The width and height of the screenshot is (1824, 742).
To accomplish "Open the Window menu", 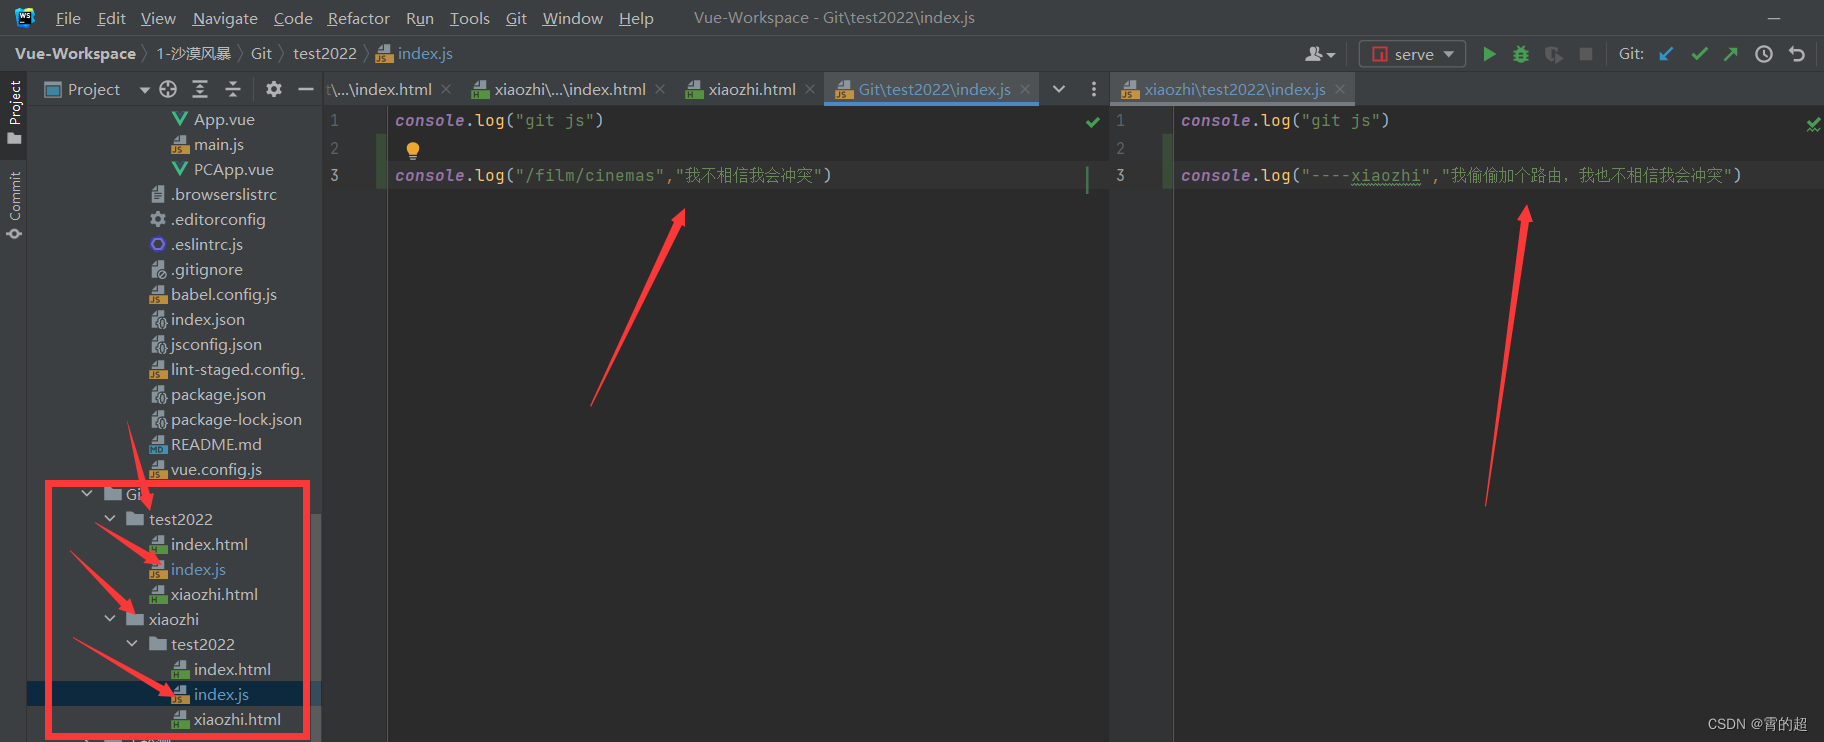I will (572, 18).
